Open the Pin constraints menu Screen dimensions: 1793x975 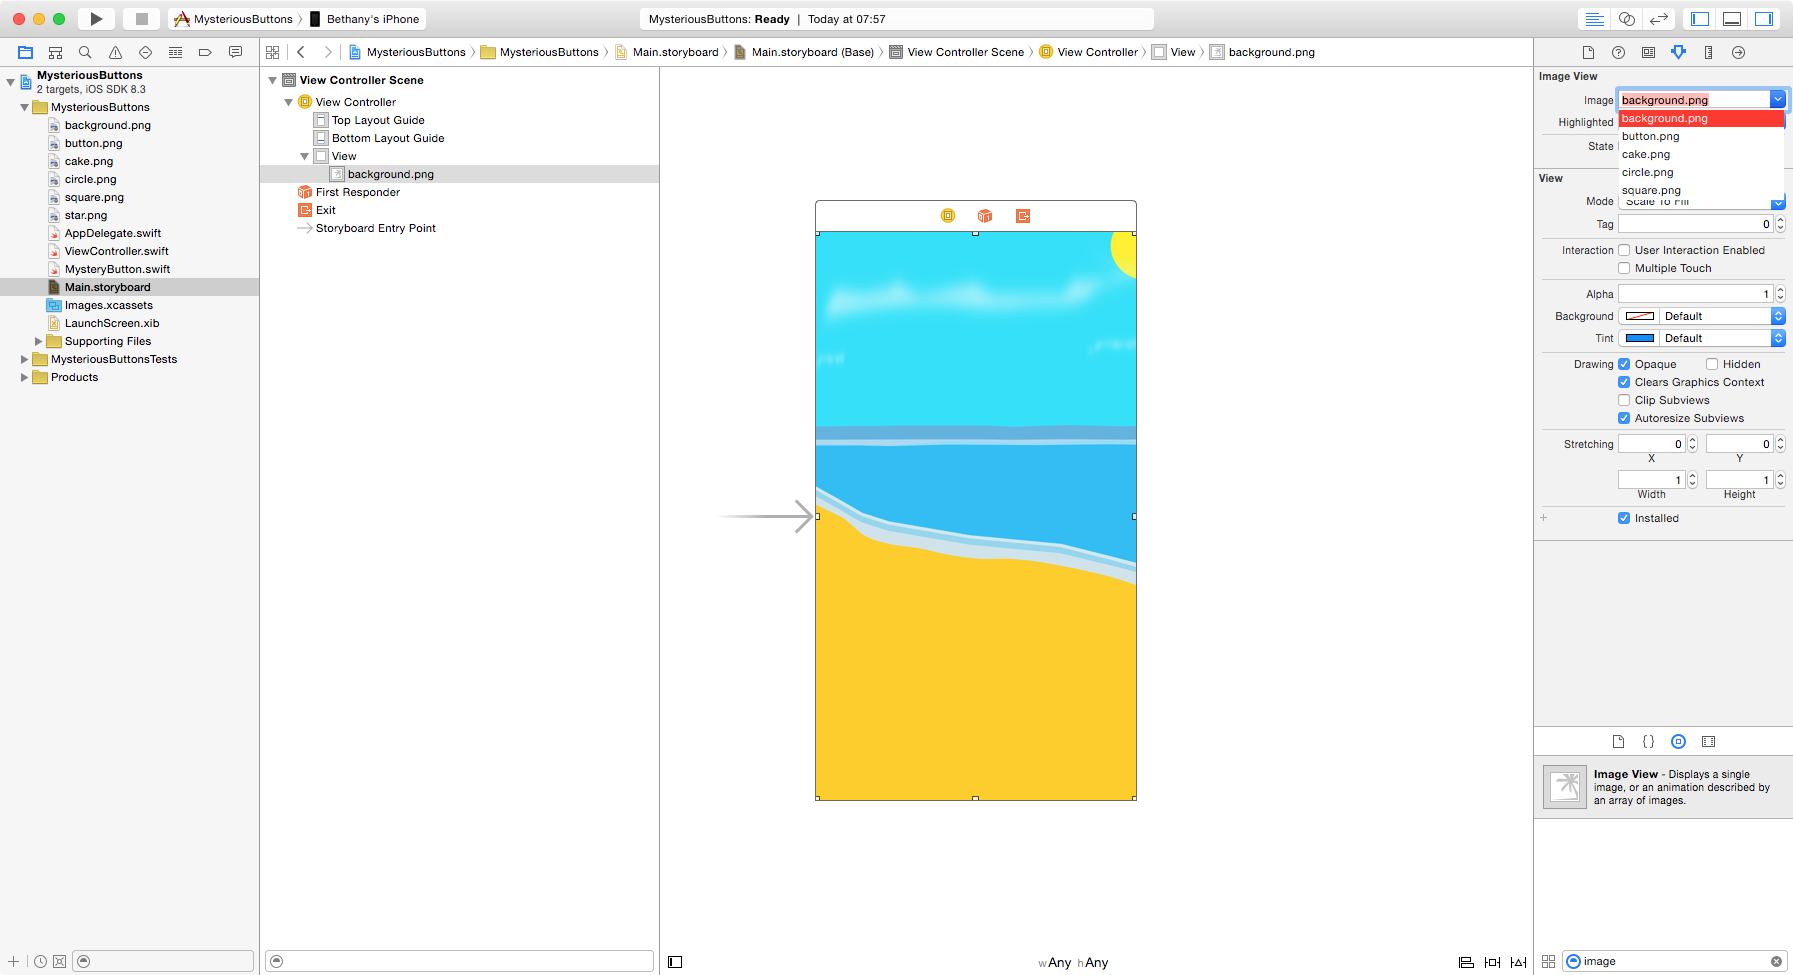point(1492,962)
